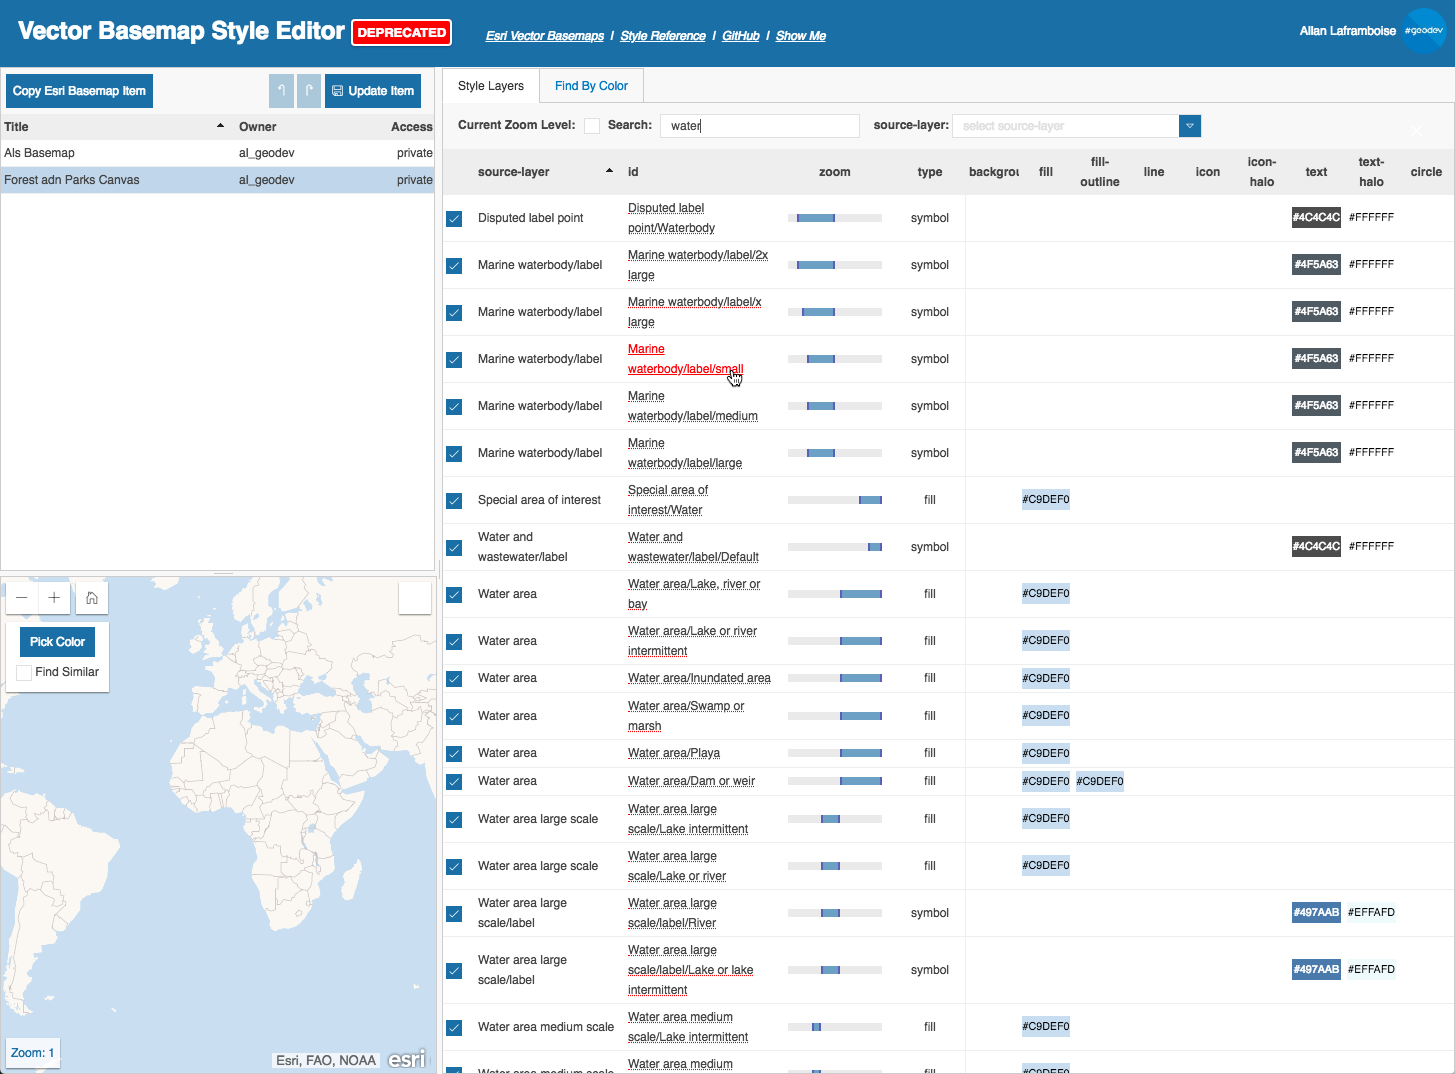Viewport: 1455px width, 1074px height.
Task: Click the text-halo column header
Action: pos(1371,172)
